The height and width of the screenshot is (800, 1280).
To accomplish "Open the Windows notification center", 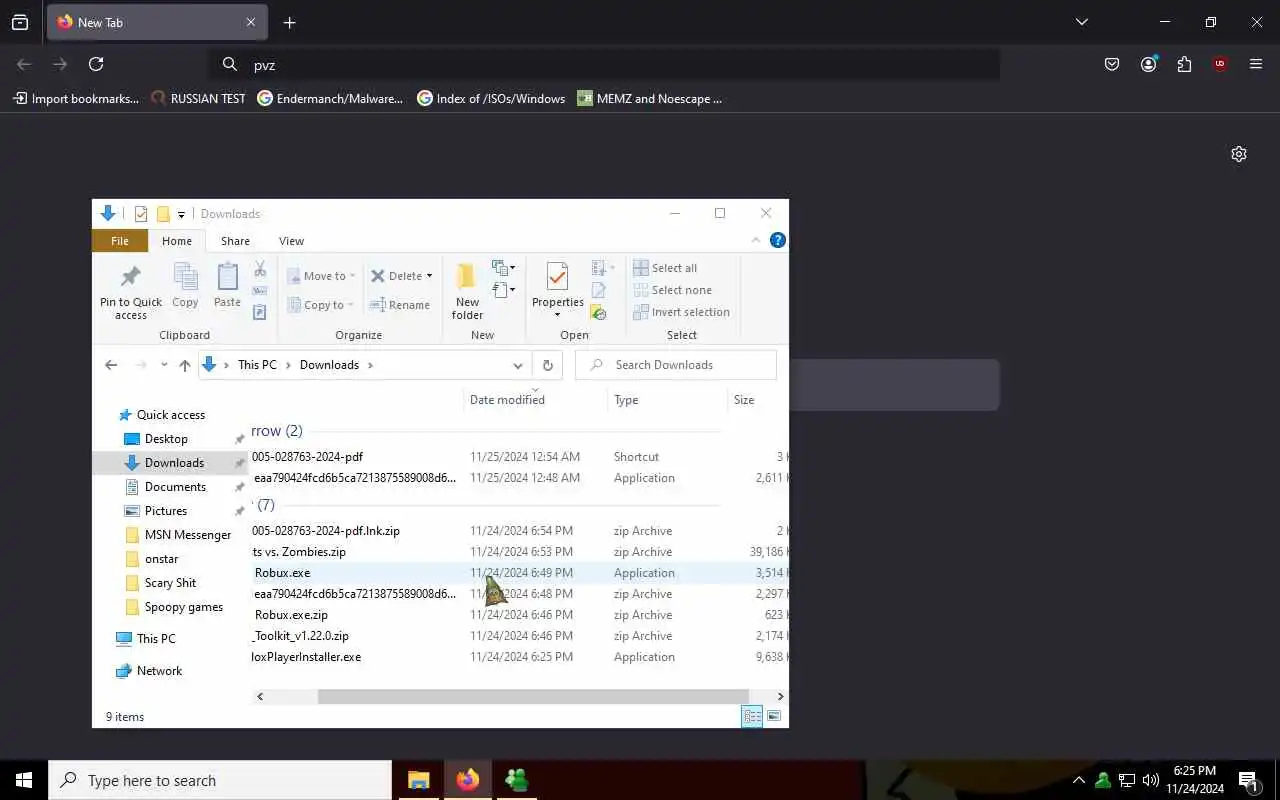I will (1249, 780).
